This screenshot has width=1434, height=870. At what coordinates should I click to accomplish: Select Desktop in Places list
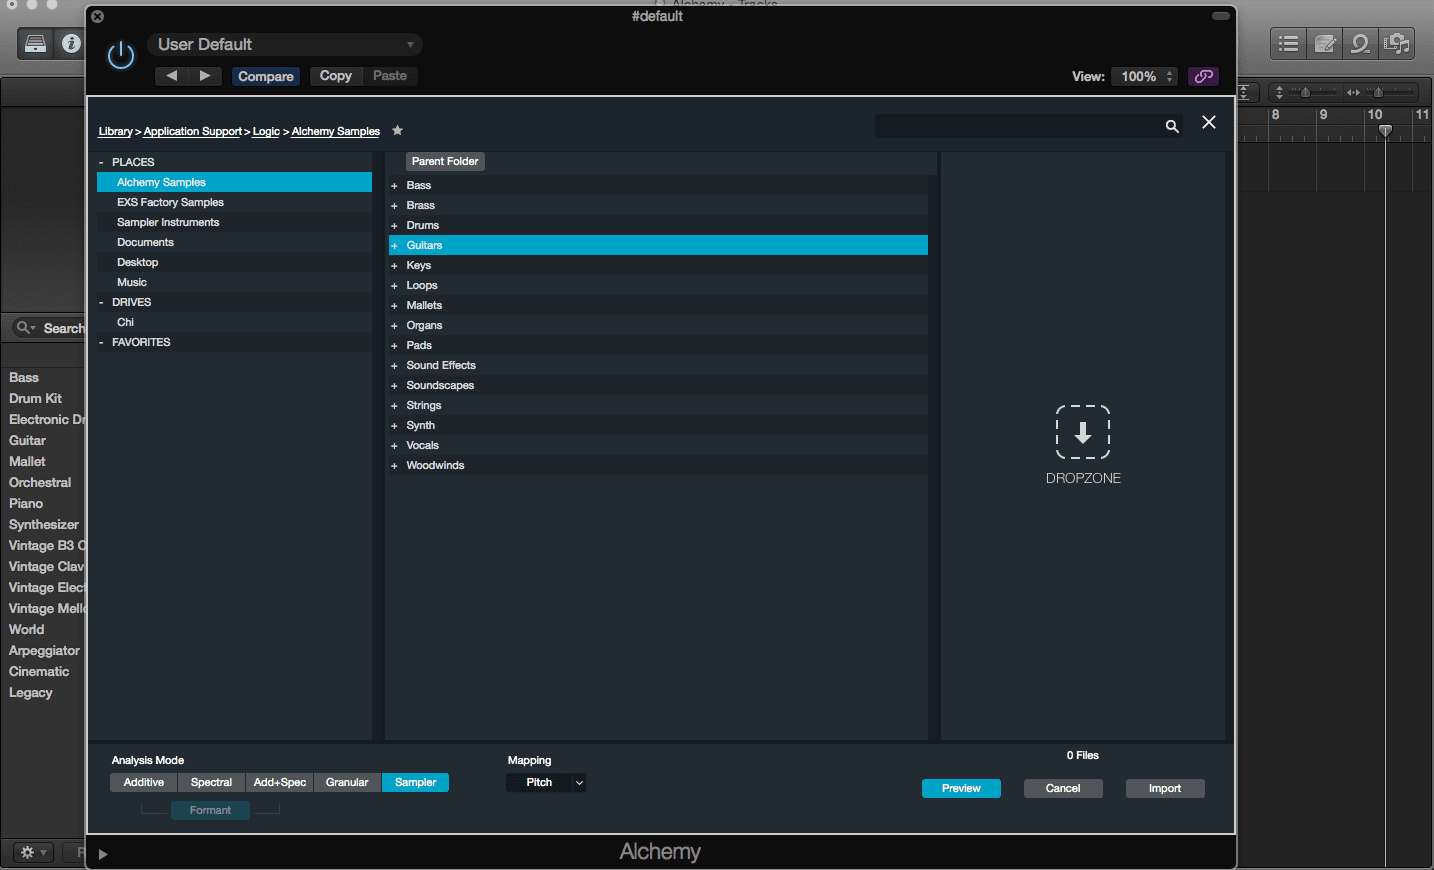point(234,262)
